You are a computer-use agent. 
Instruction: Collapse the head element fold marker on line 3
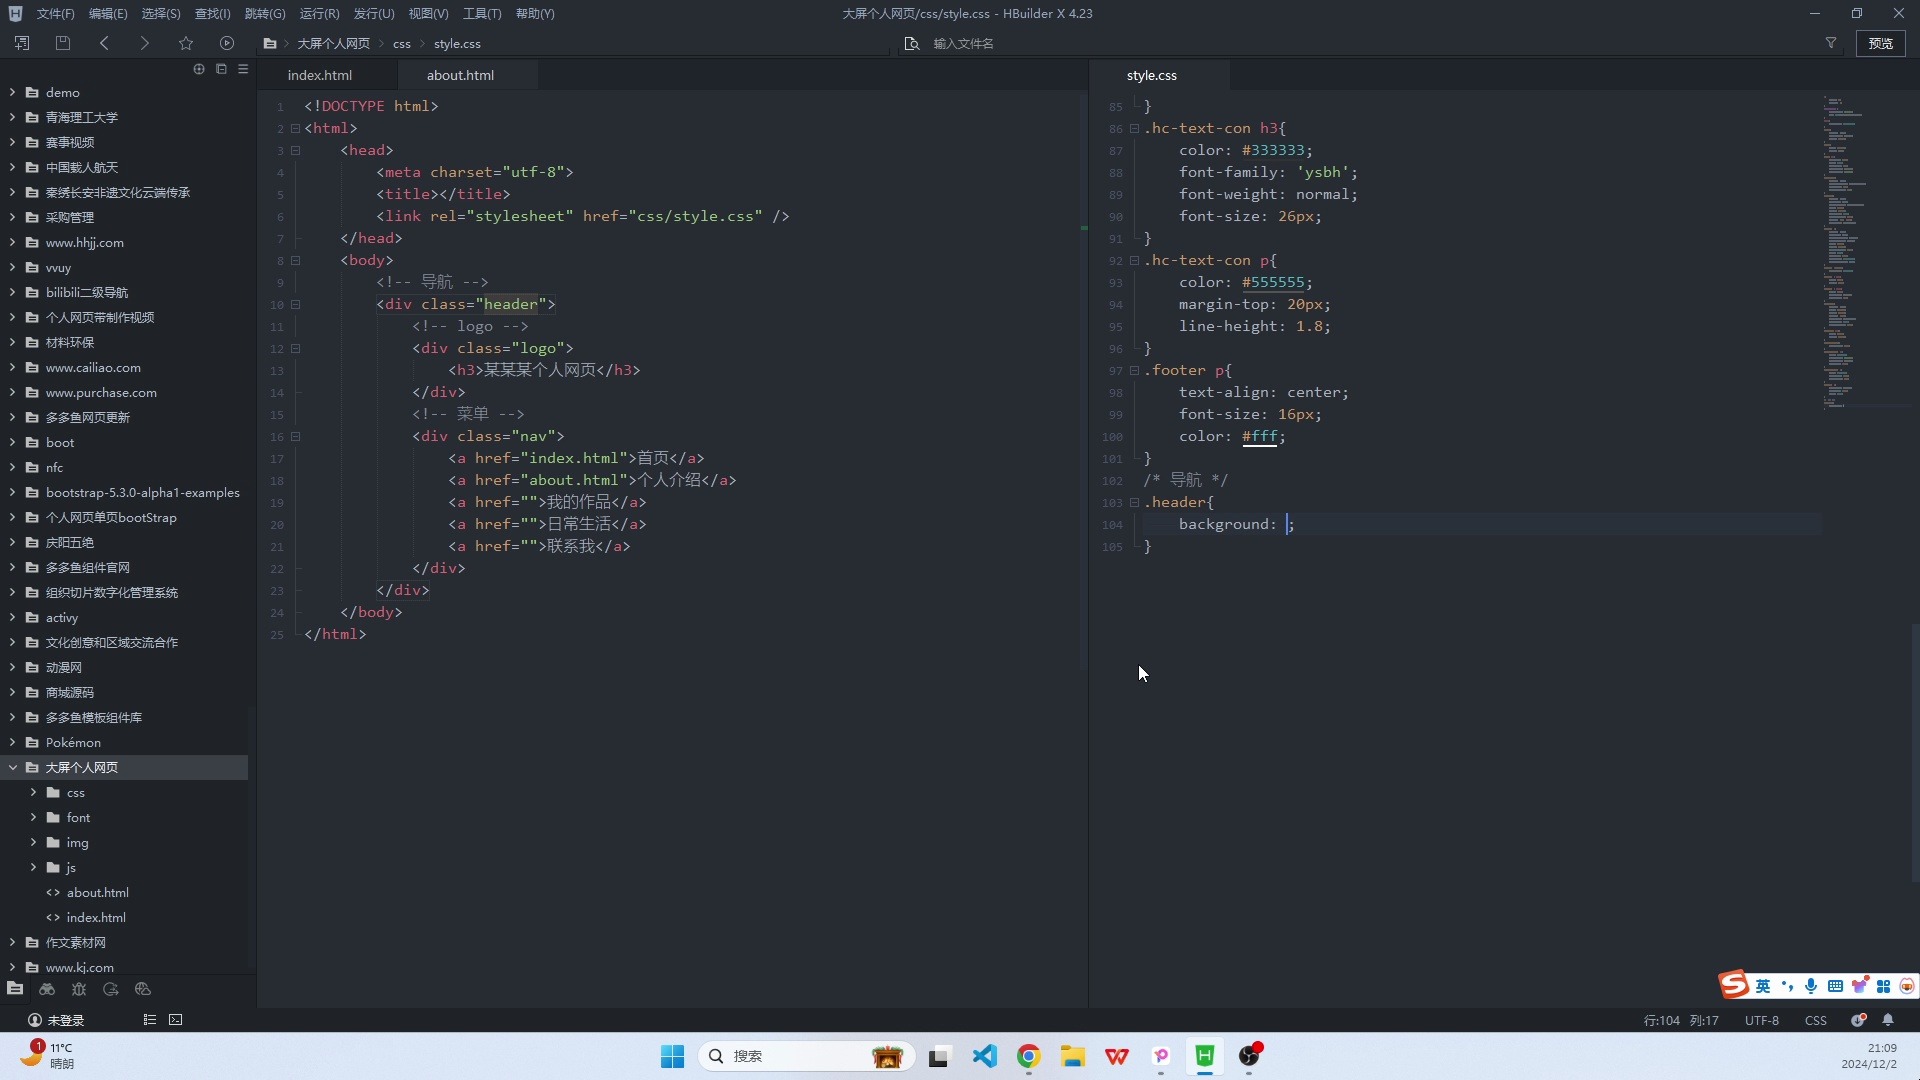click(x=297, y=149)
